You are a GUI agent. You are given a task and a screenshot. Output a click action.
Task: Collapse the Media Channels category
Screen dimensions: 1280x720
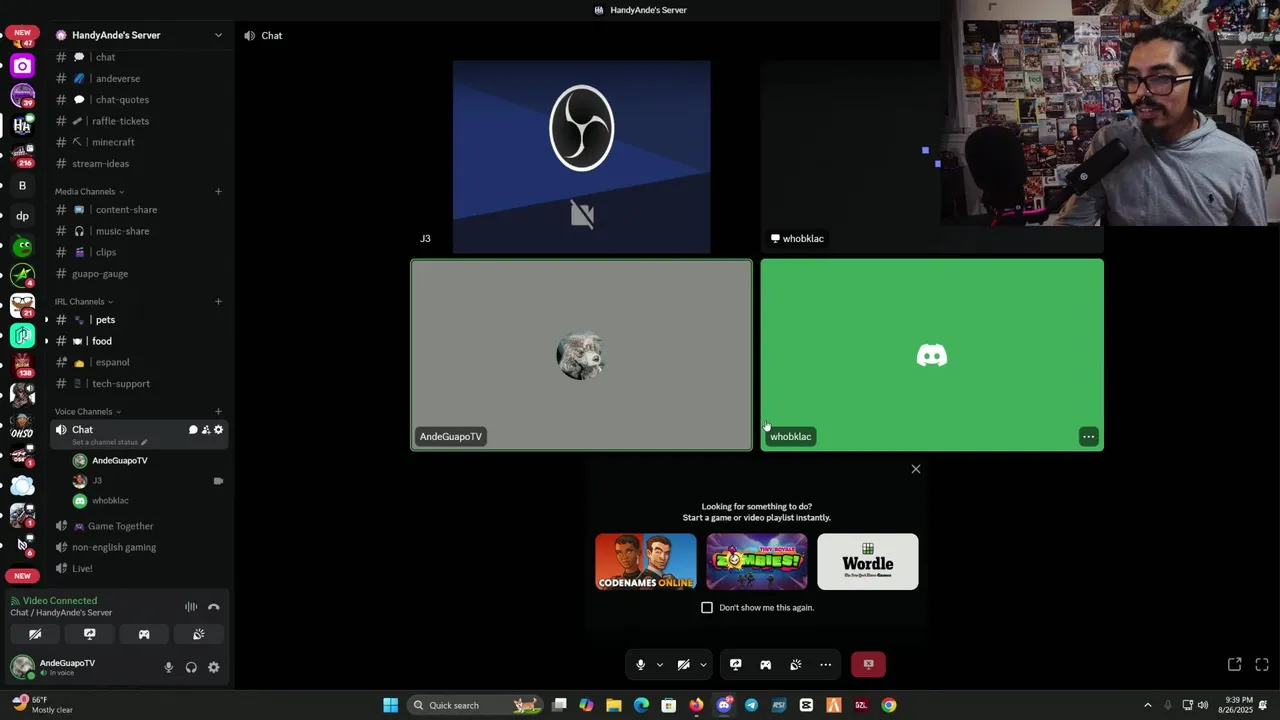click(89, 192)
